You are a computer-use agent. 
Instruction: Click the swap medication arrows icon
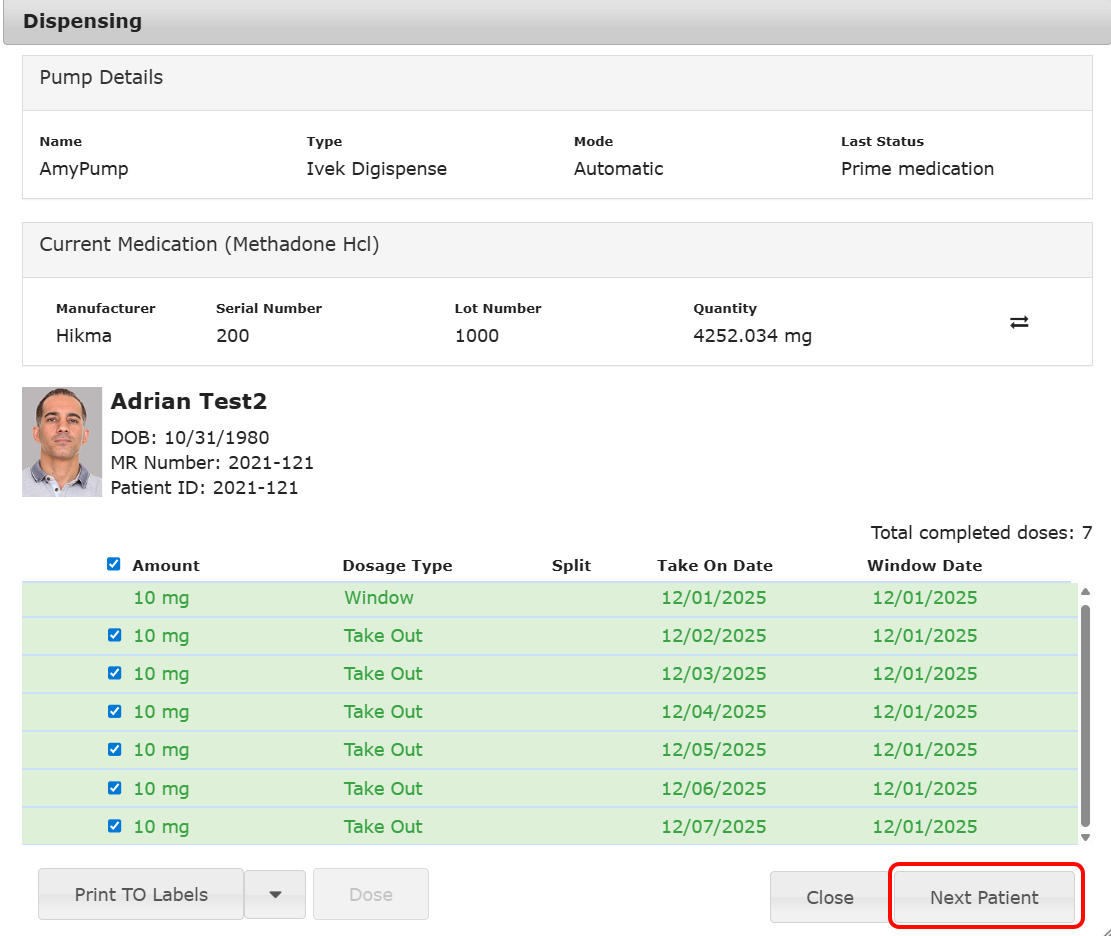1019,322
